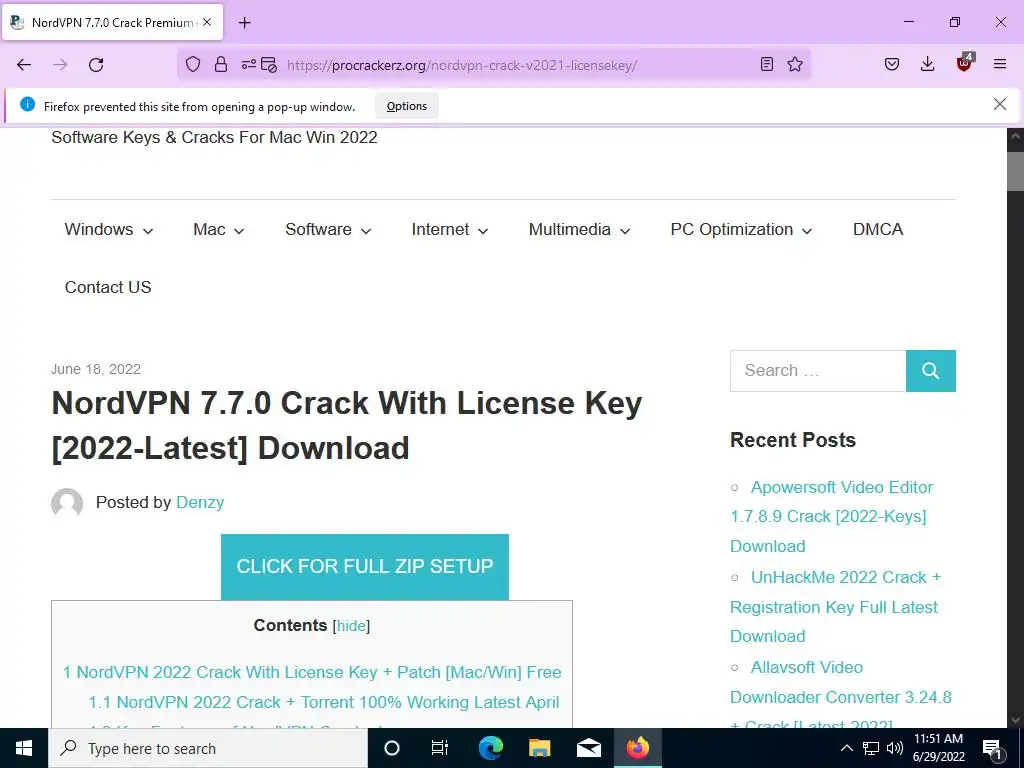Click the forward navigation arrow
The height and width of the screenshot is (768, 1024).
60,64
